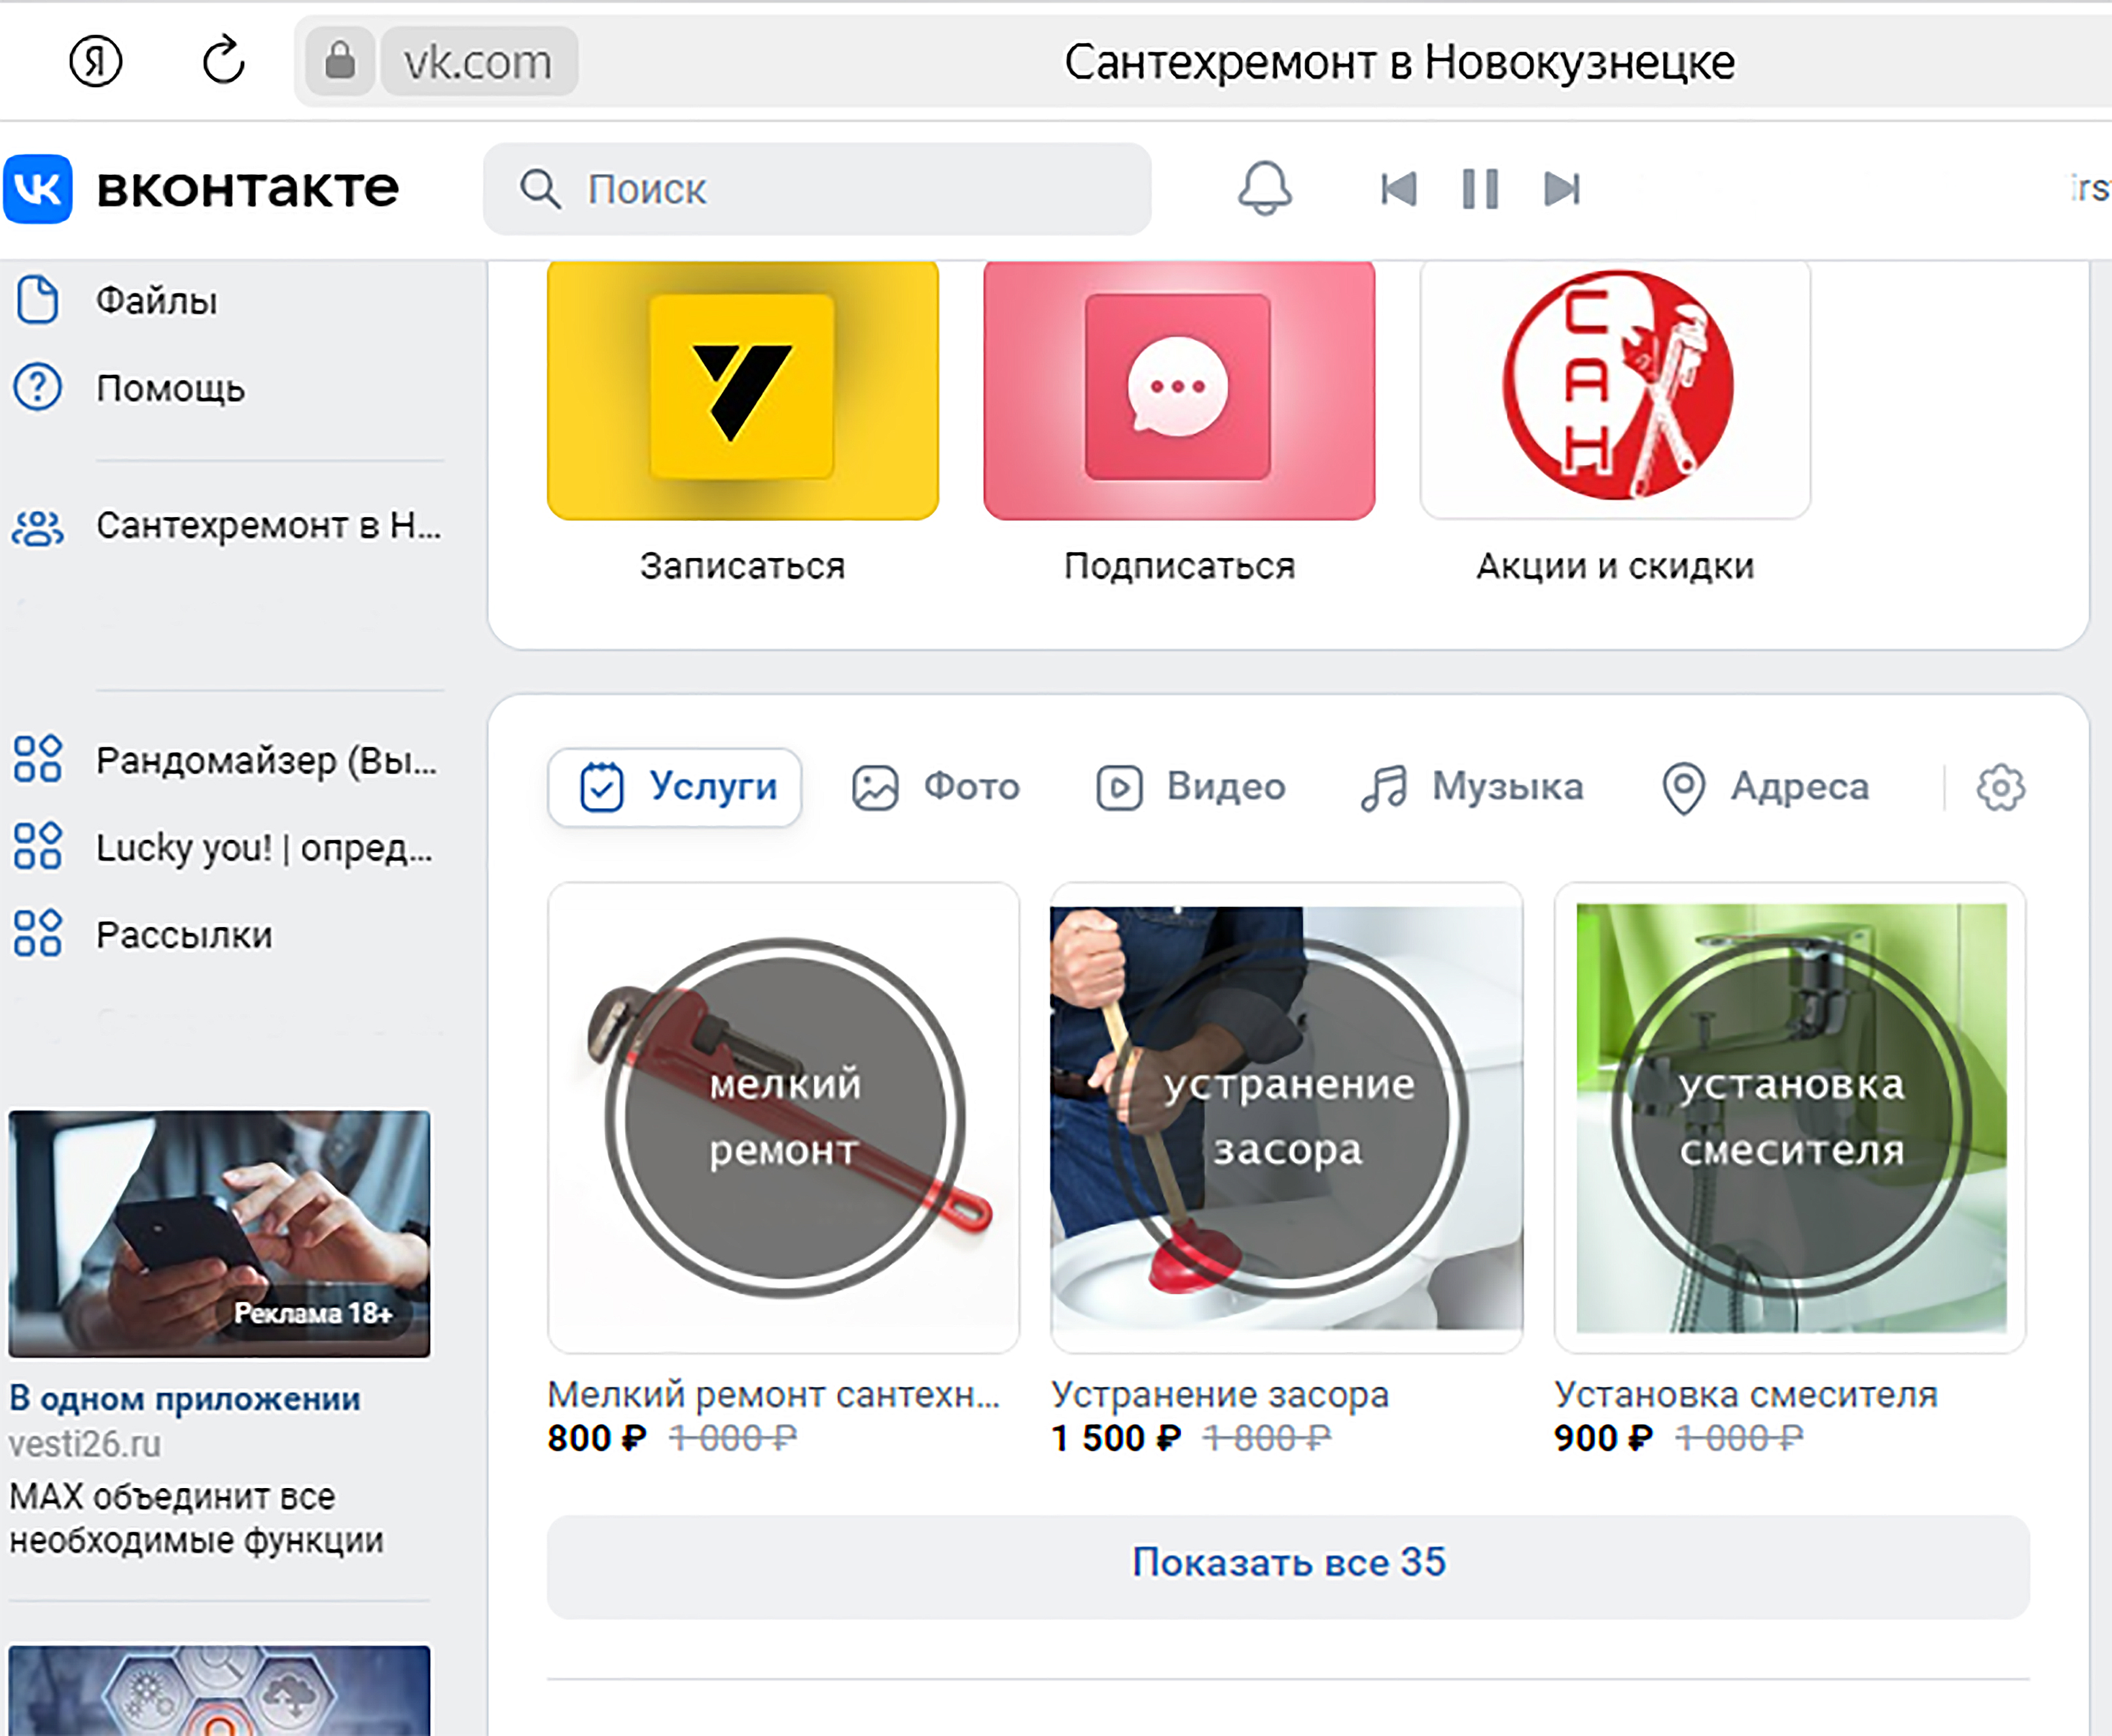Open Рассылки app in sidebar

tap(184, 935)
